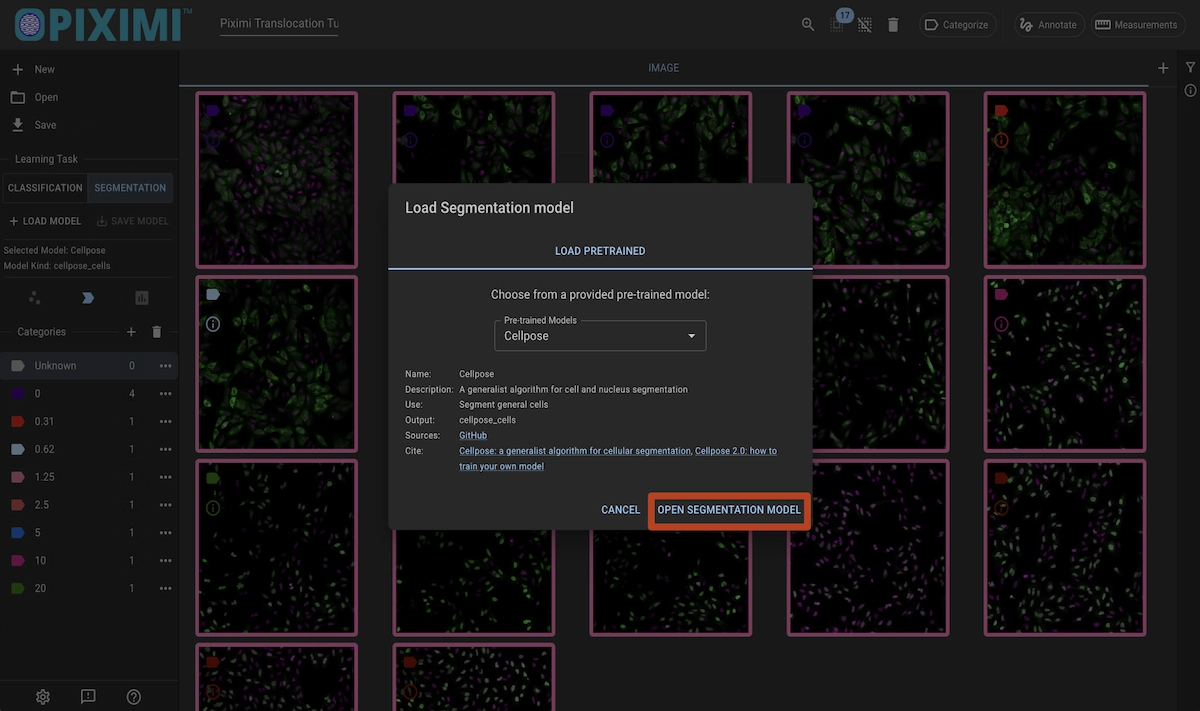Image resolution: width=1200 pixels, height=711 pixels.
Task: Click Save in the sidebar
Action: (x=89, y=125)
